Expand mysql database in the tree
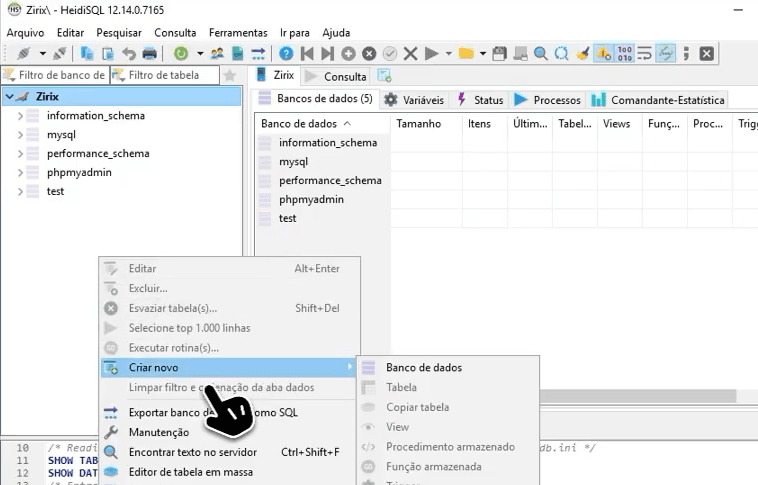Viewport: 758px width, 485px height. point(20,135)
